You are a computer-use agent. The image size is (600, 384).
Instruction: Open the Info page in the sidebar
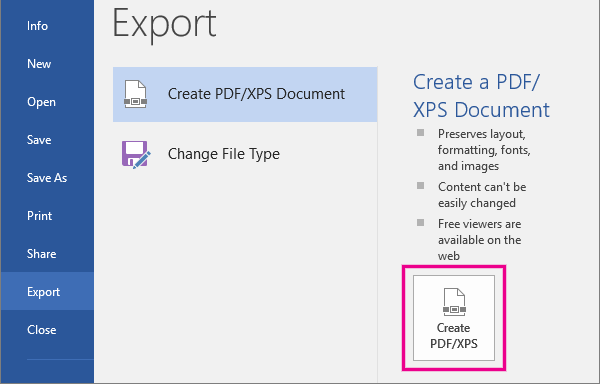(47, 26)
